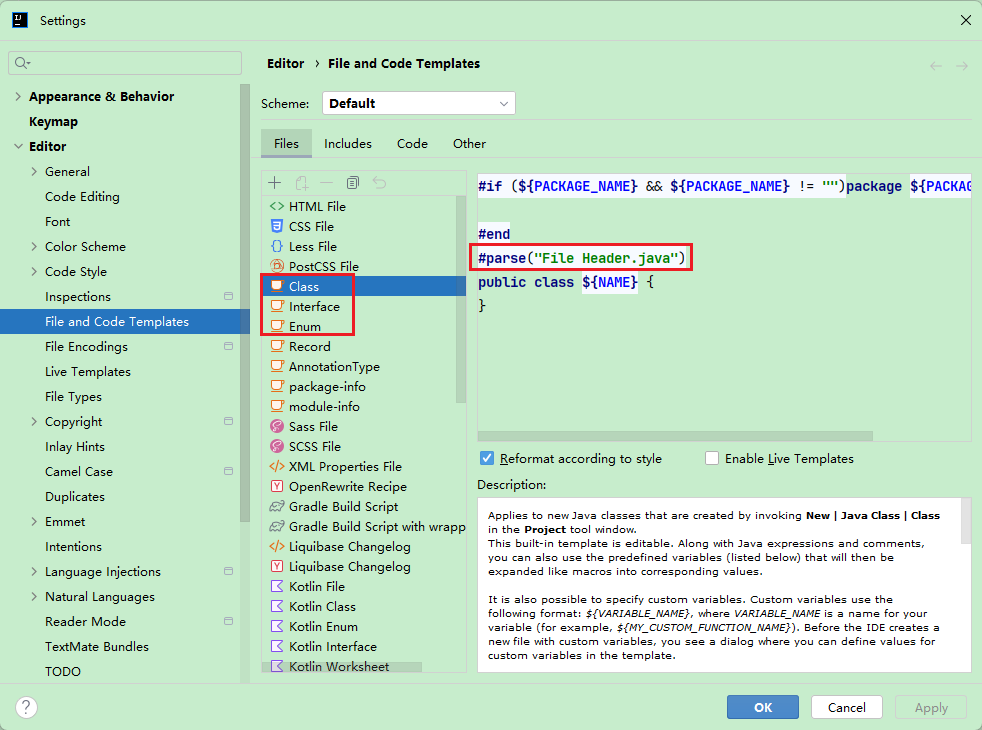Expand the Code Style node
The width and height of the screenshot is (982, 730).
pyautogui.click(x=34, y=272)
